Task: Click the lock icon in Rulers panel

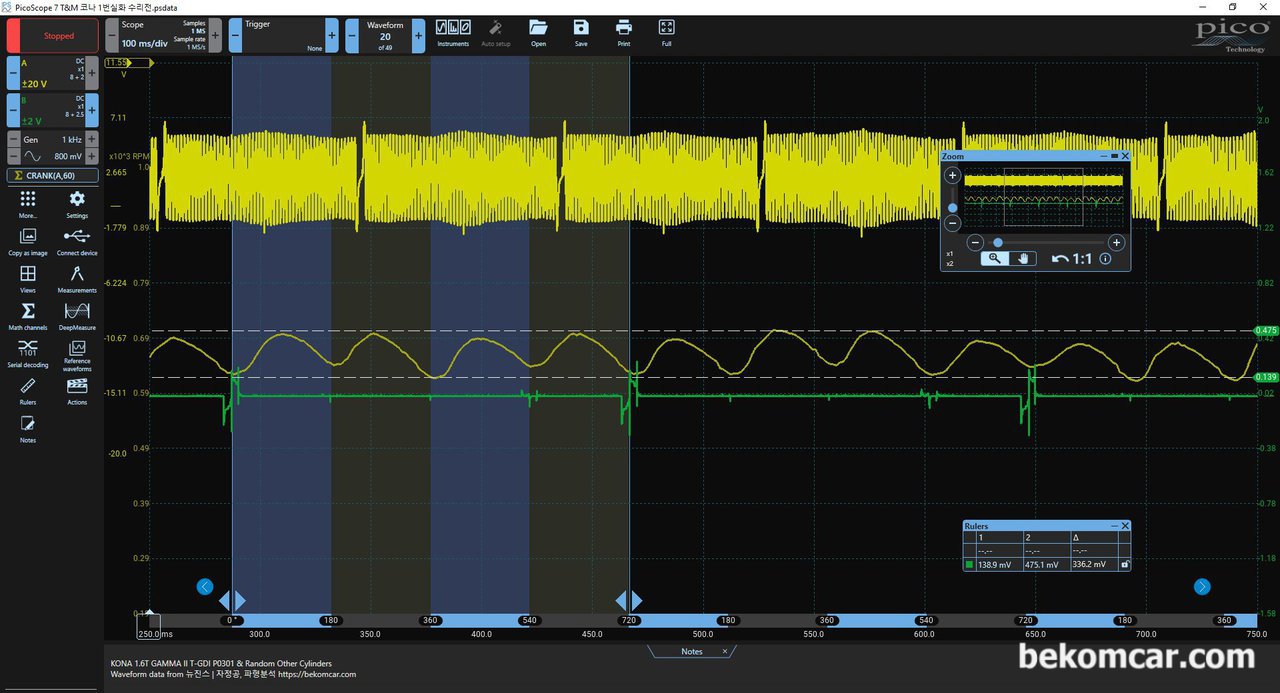Action: click(1125, 565)
